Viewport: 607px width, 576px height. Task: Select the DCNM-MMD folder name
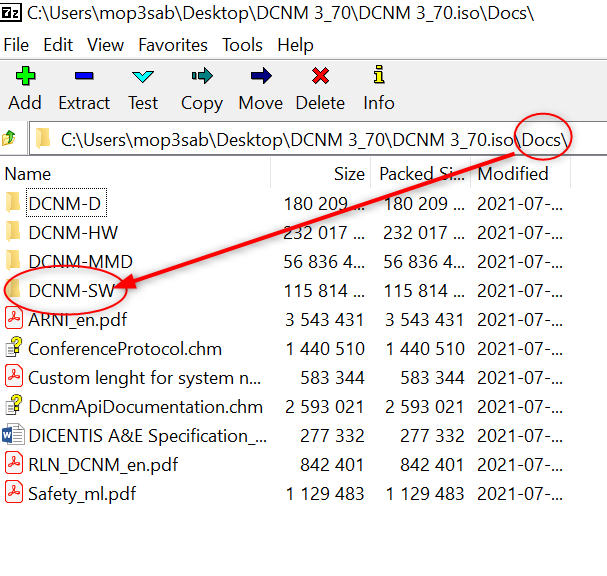point(81,262)
